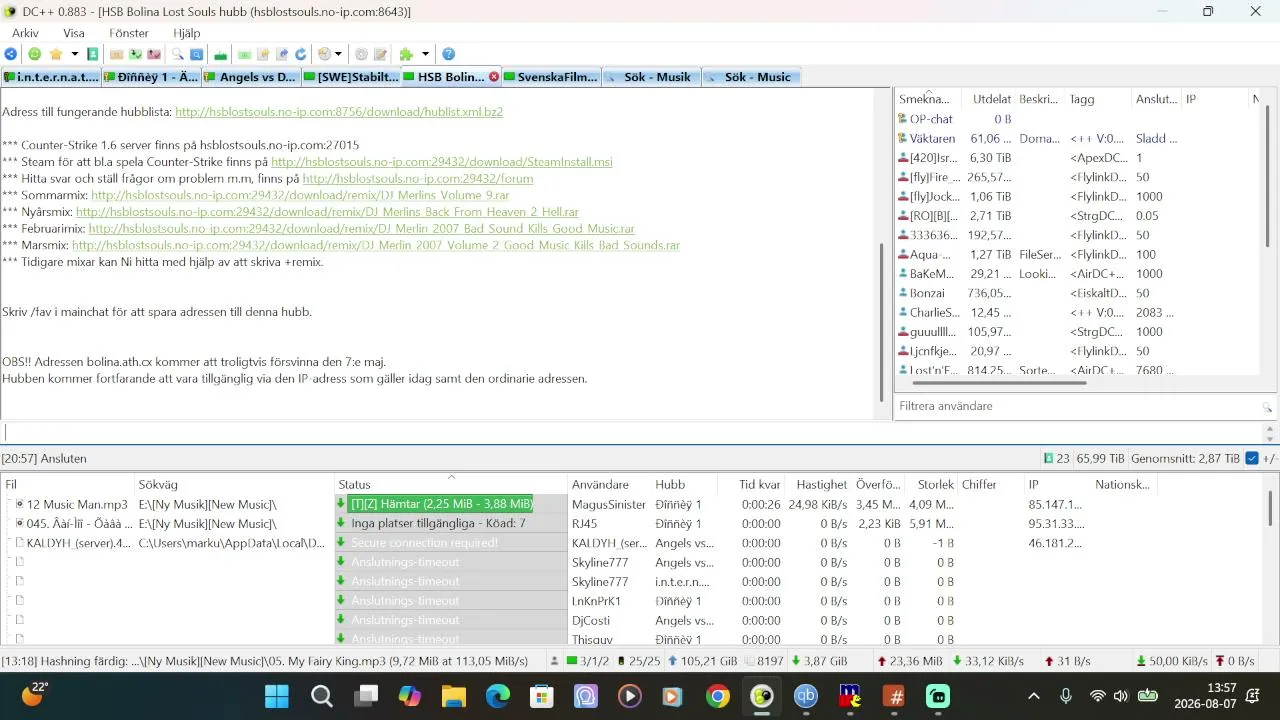Click the 50,00 KiB/s download limit status item
1280x720 pixels.
coord(1172,661)
